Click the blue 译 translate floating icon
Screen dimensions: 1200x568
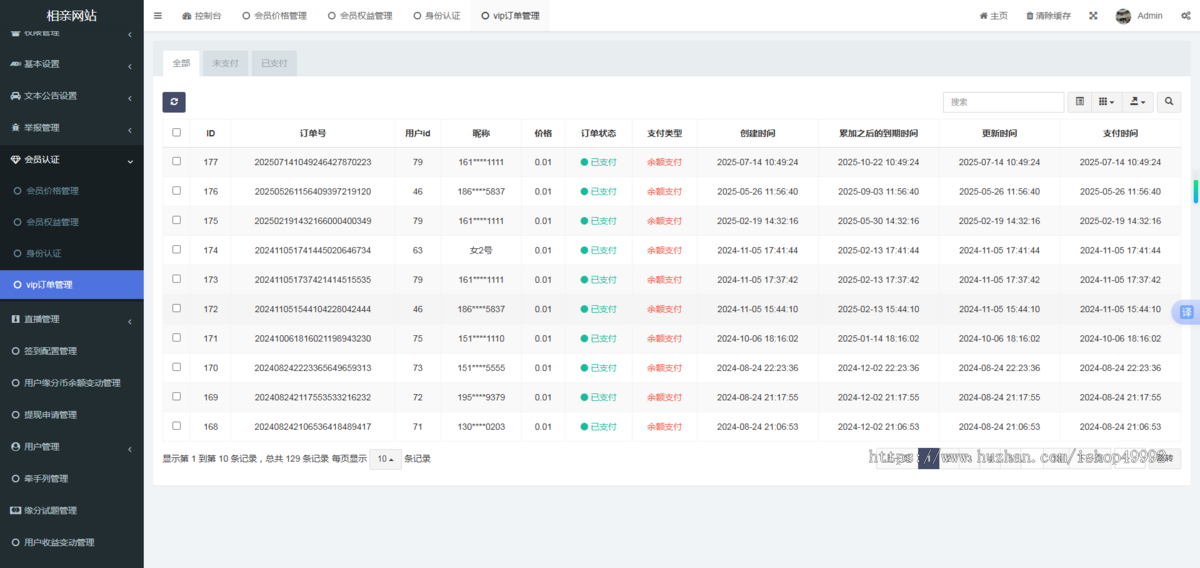[1186, 312]
